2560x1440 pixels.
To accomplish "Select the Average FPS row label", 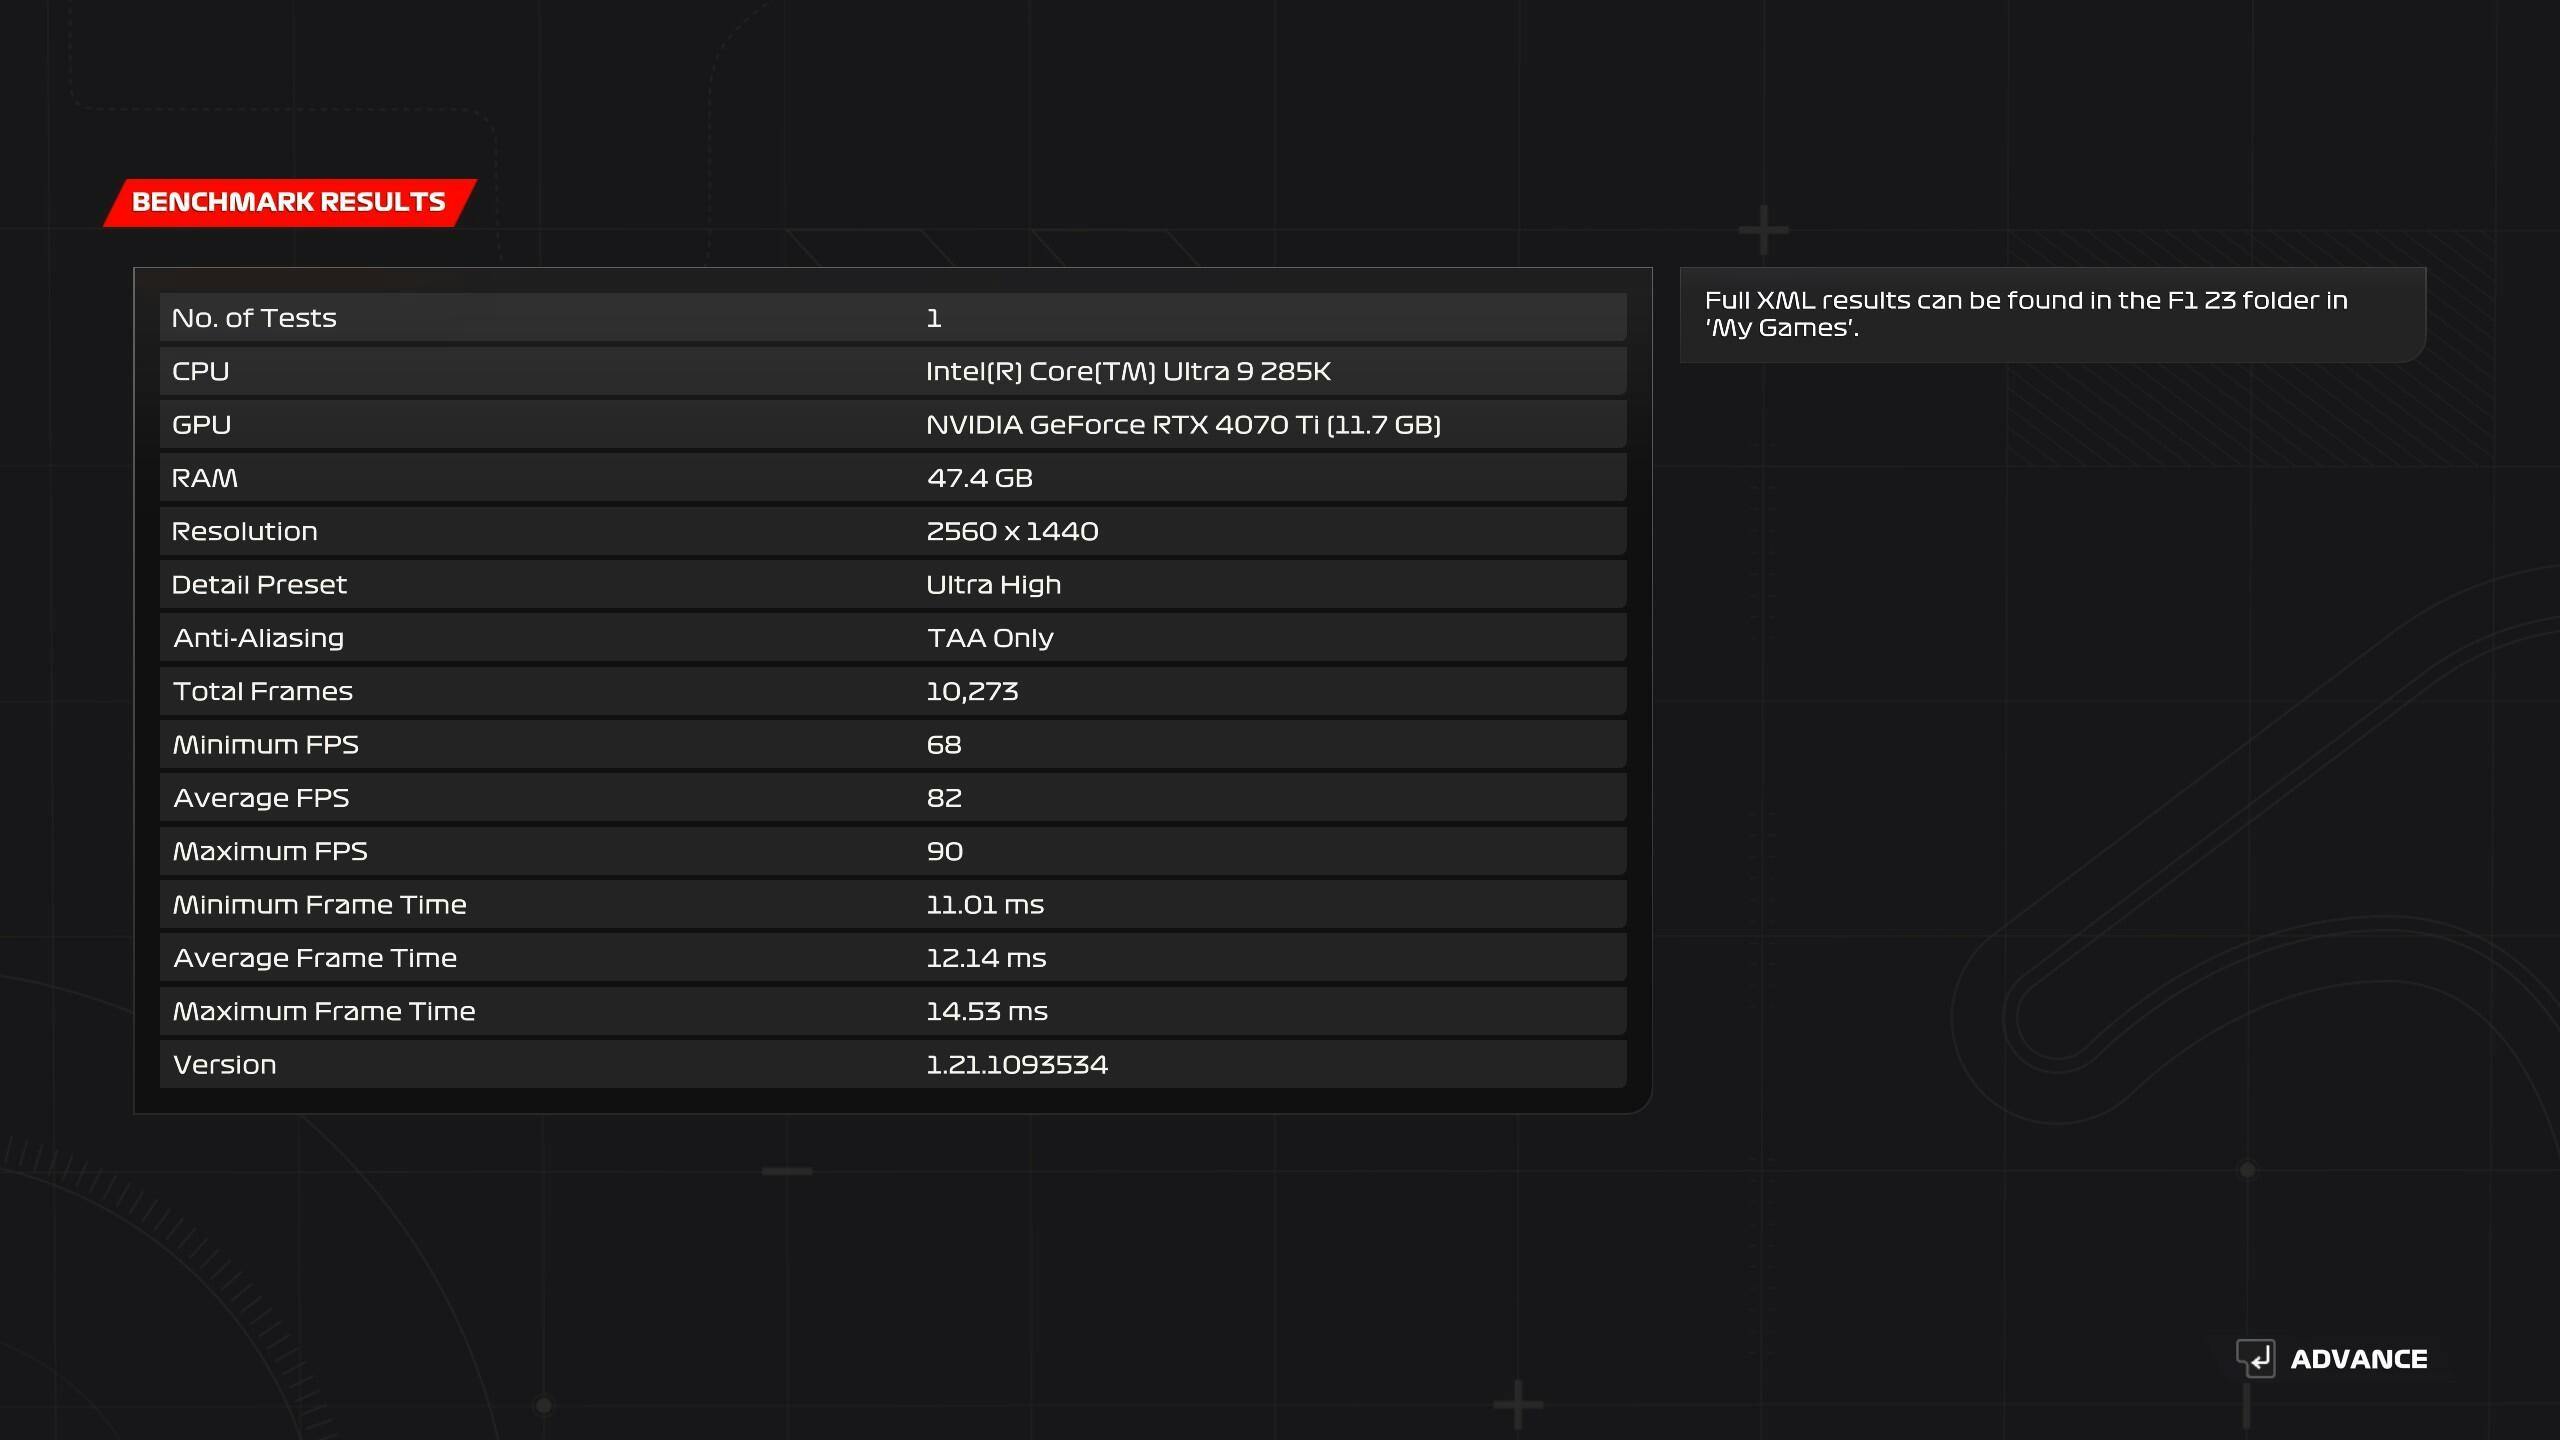I will (x=261, y=798).
